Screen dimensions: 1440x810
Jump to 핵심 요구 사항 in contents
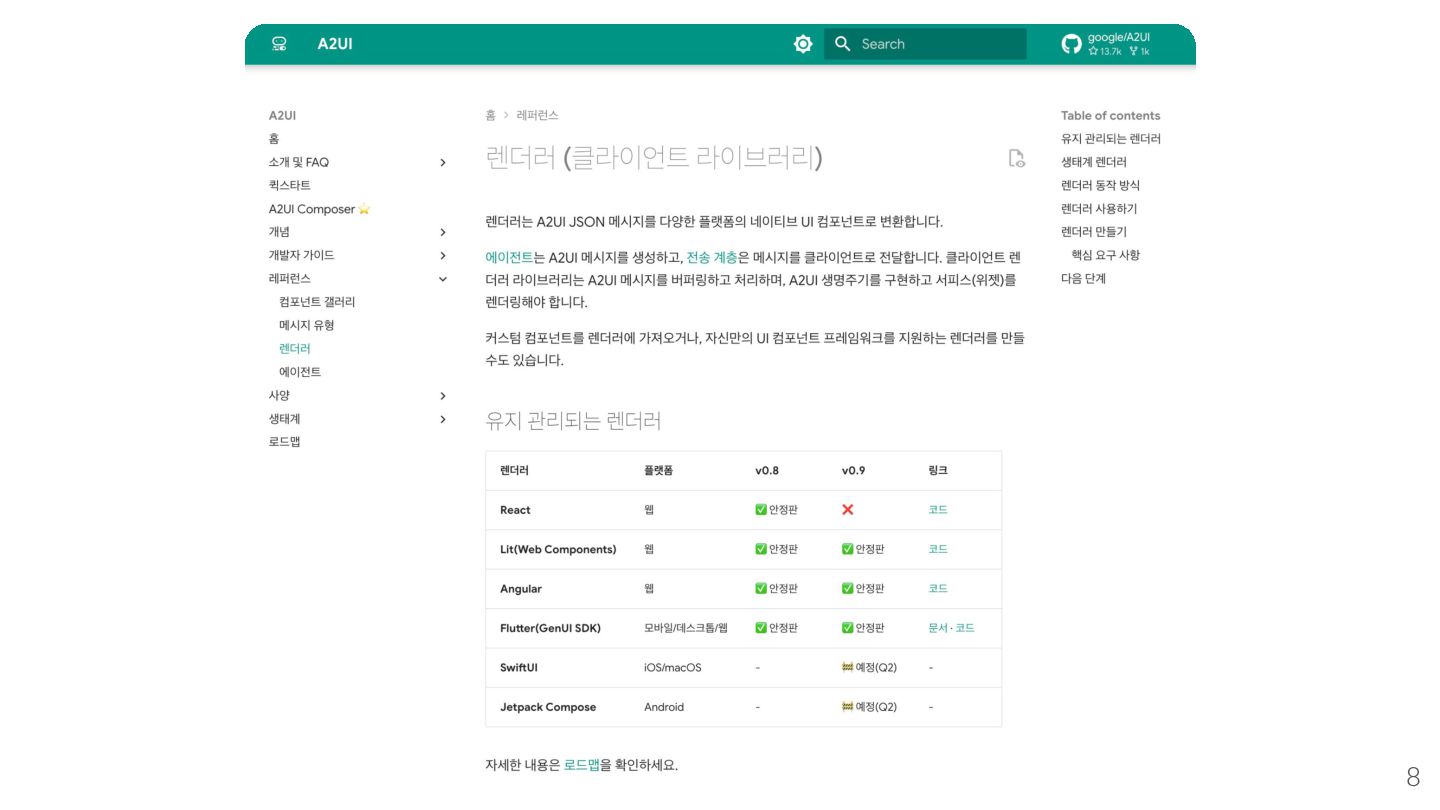pos(1106,255)
